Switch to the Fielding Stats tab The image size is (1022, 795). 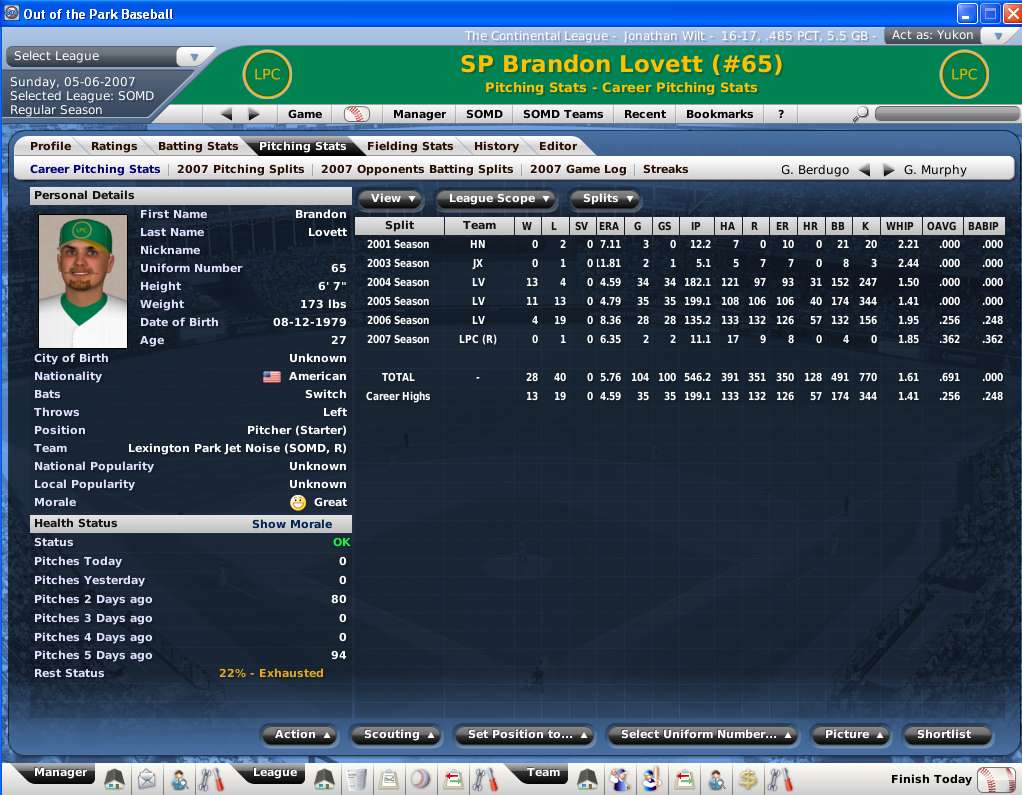(x=410, y=146)
